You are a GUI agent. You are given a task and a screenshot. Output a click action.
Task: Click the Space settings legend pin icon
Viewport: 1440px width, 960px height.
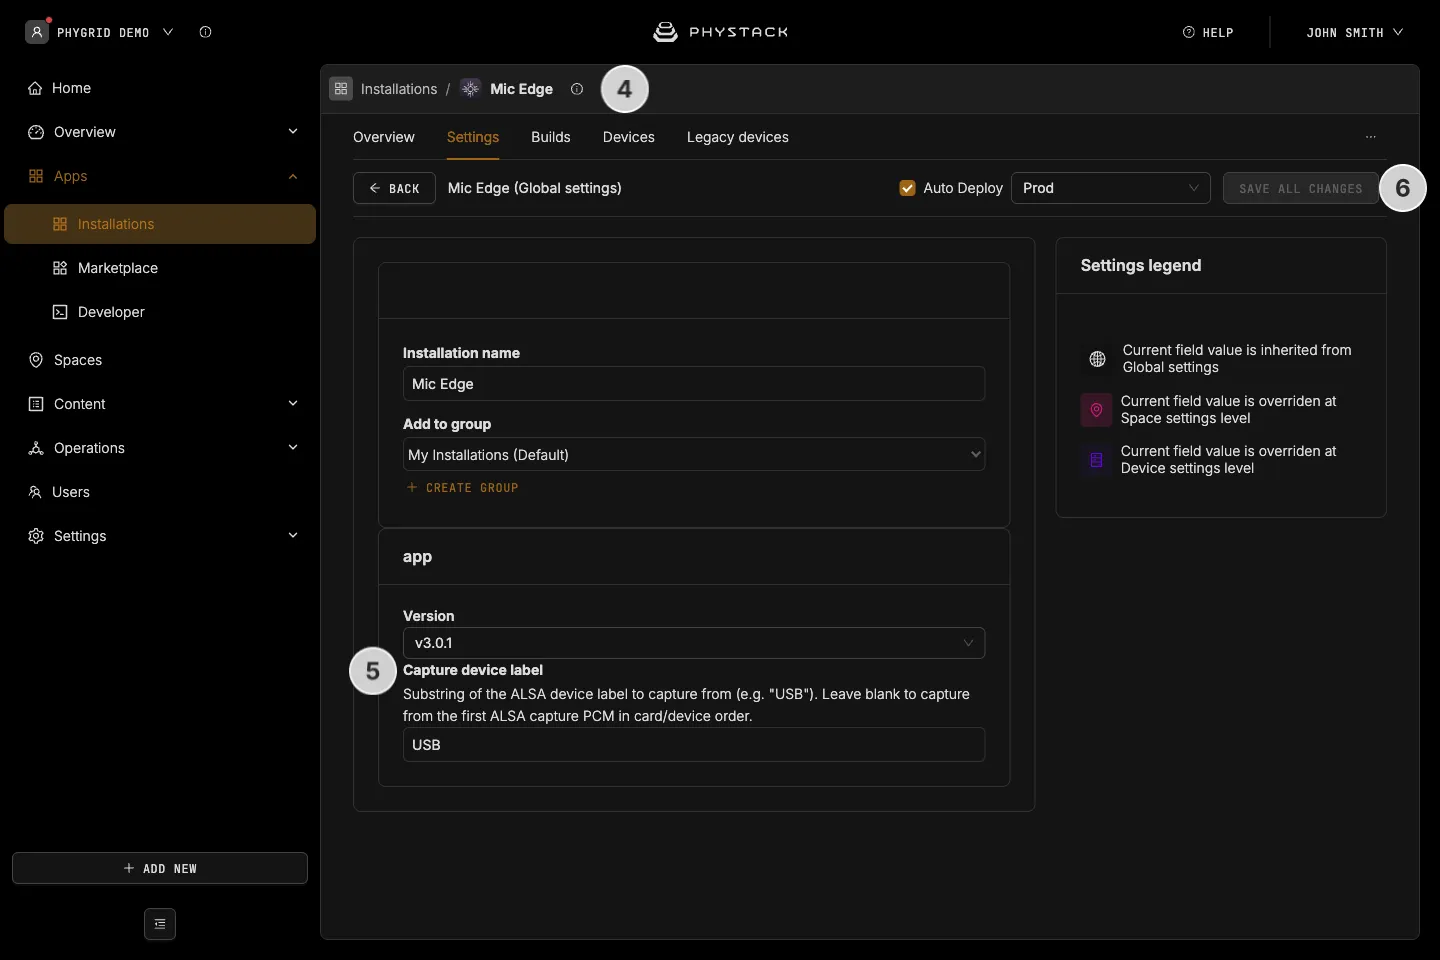tap(1096, 410)
